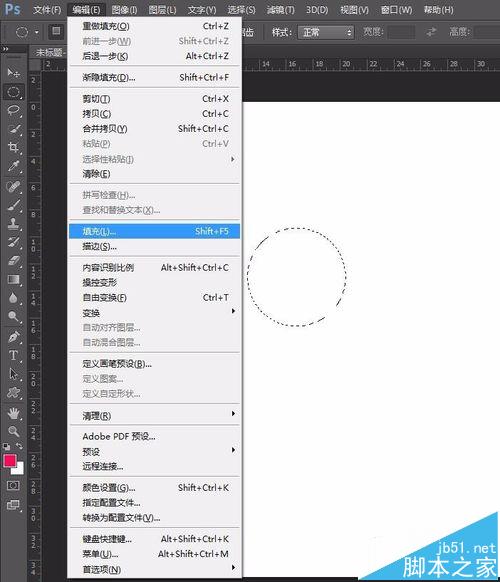The width and height of the screenshot is (500, 582).
Task: Select the Move tool
Action: (x=14, y=72)
